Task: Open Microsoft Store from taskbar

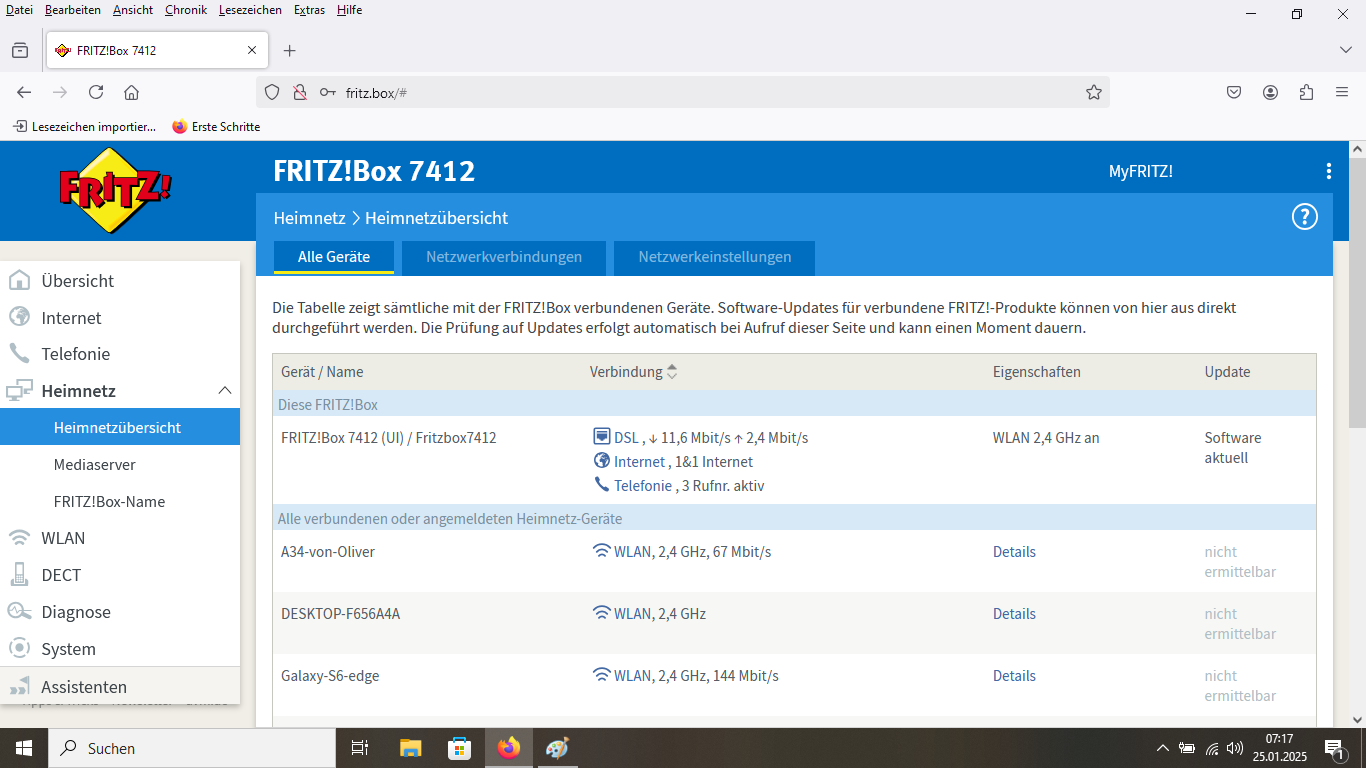Action: [459, 748]
